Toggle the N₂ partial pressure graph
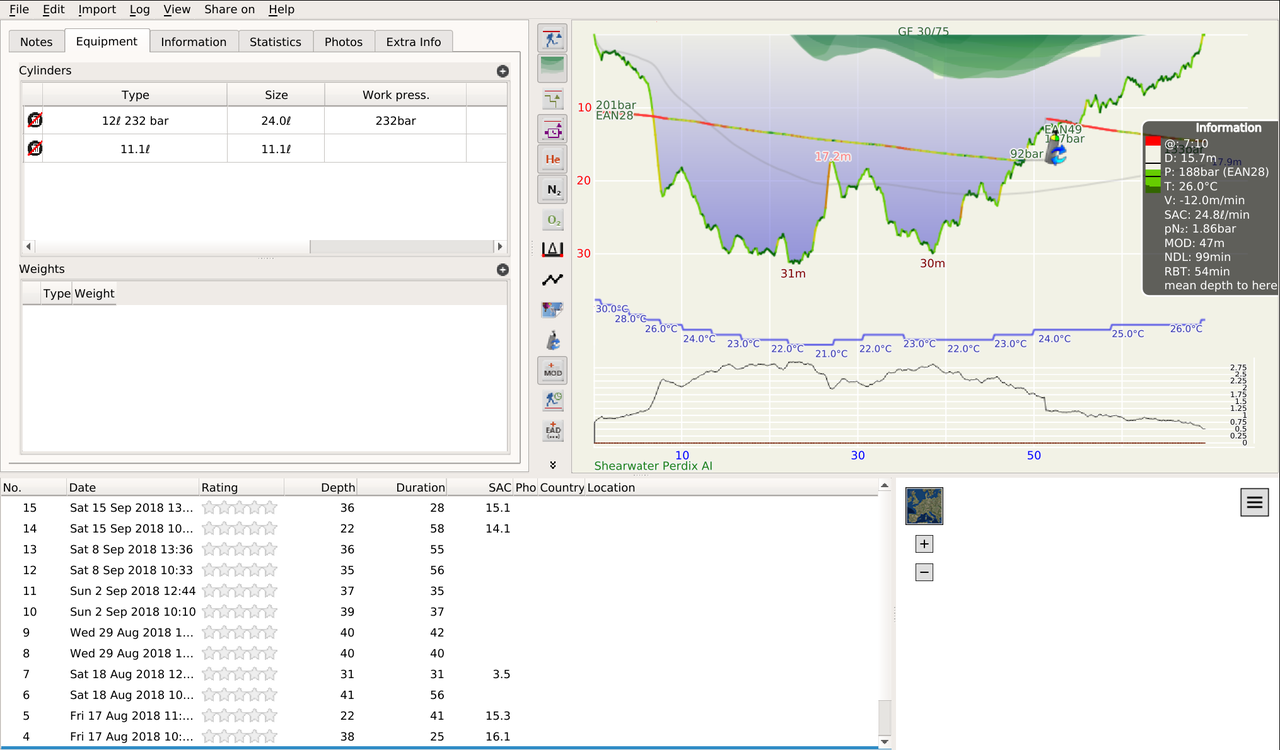1280x750 pixels. 552,189
